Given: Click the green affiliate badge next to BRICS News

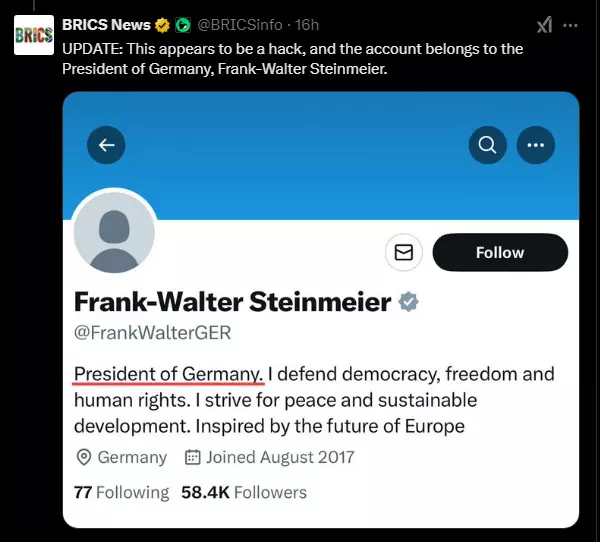Looking at the screenshot, I should (182, 25).
